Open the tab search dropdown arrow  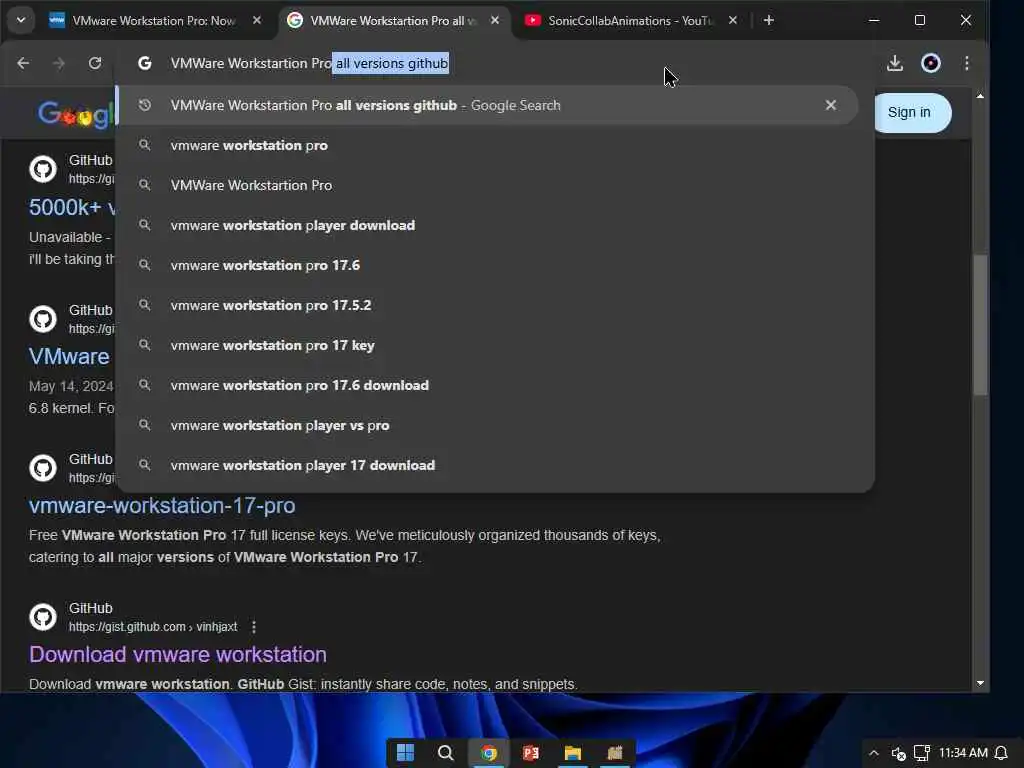pyautogui.click(x=21, y=20)
